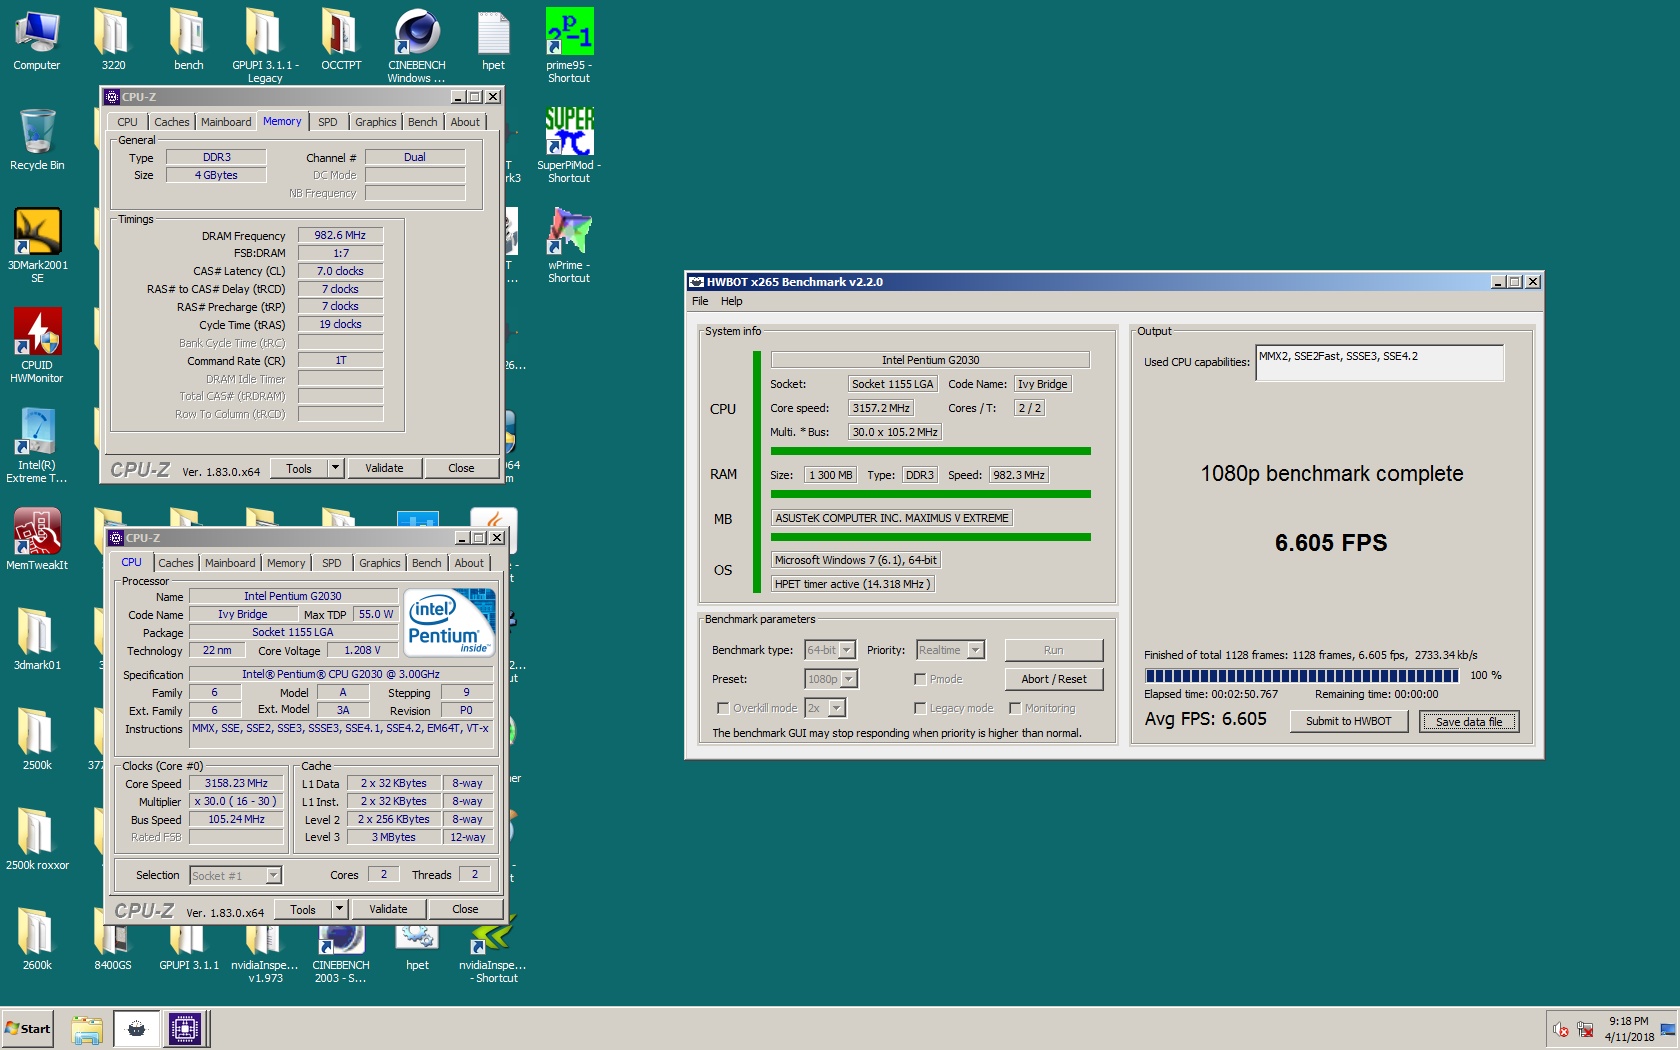Switch to About tab in lower CPU-Z
1680x1050 pixels.
[469, 563]
